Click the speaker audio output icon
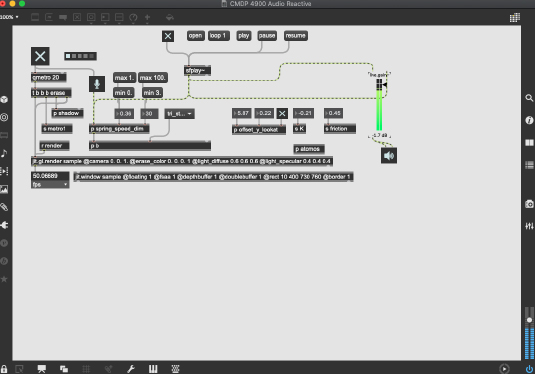 point(389,156)
